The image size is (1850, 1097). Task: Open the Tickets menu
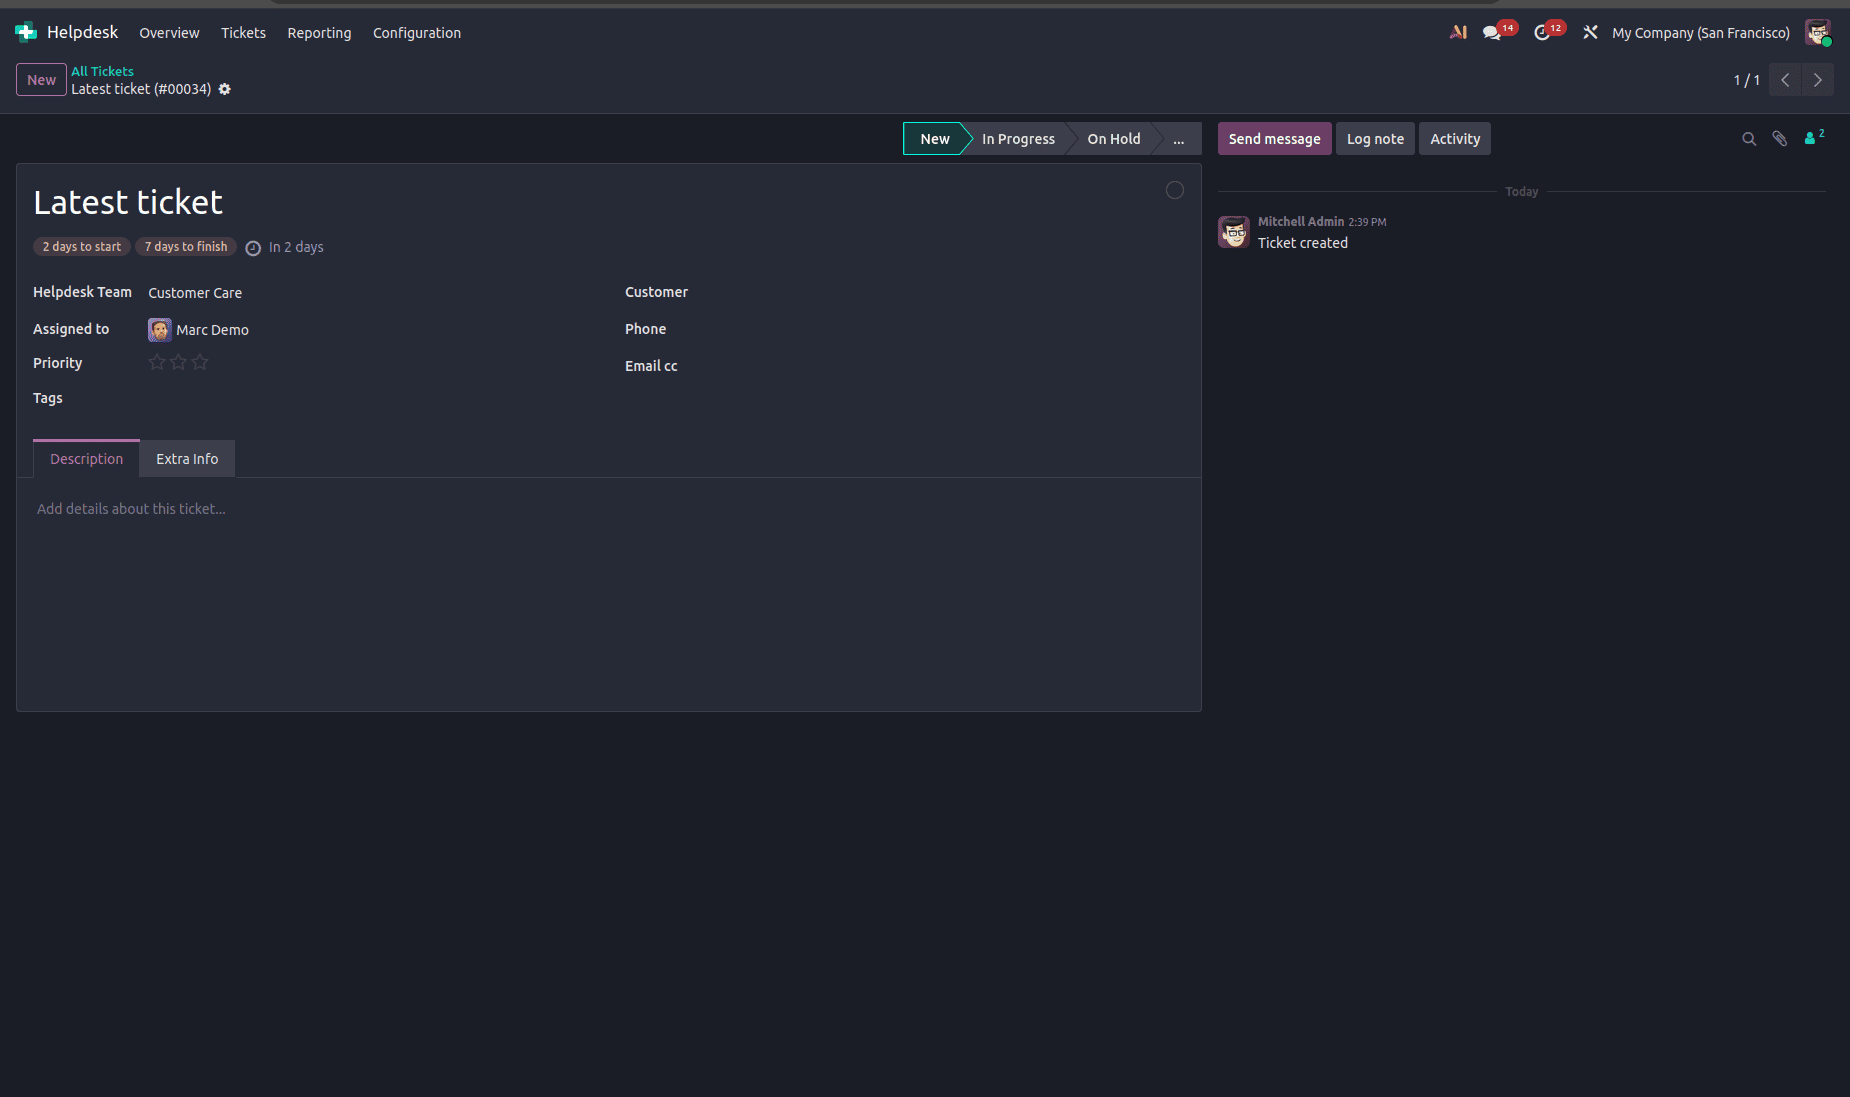(243, 33)
